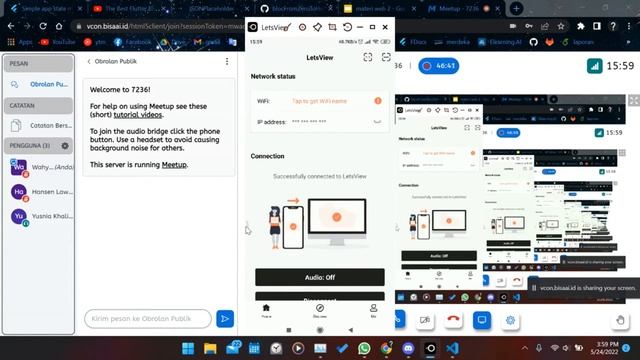Start recording with LetsView record icon

click(302, 27)
